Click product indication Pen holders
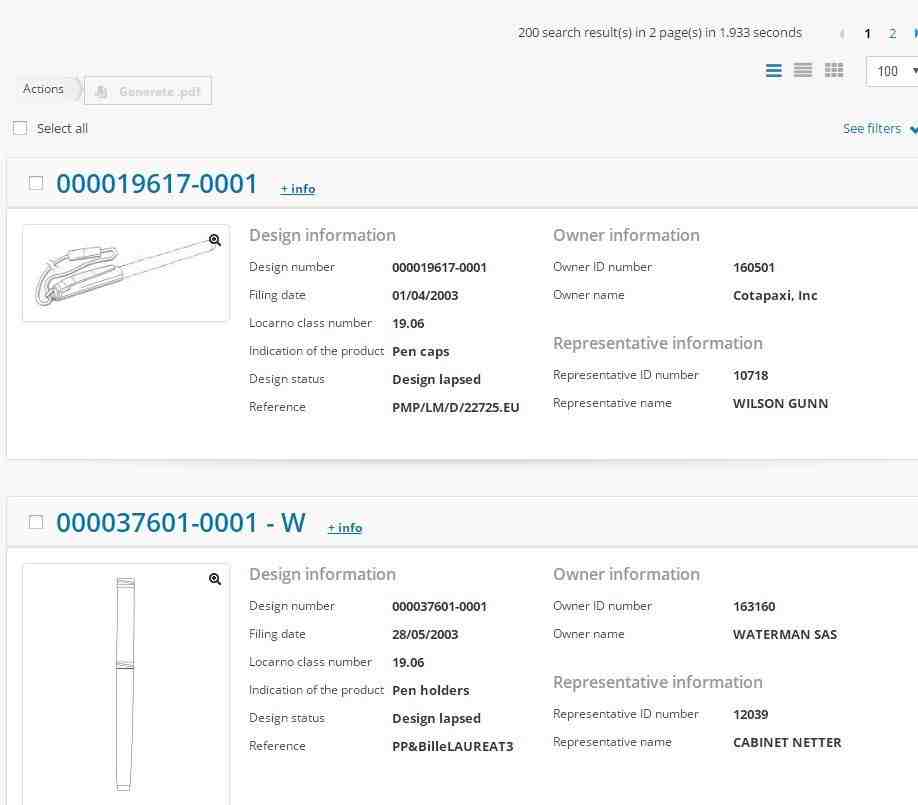 point(430,691)
